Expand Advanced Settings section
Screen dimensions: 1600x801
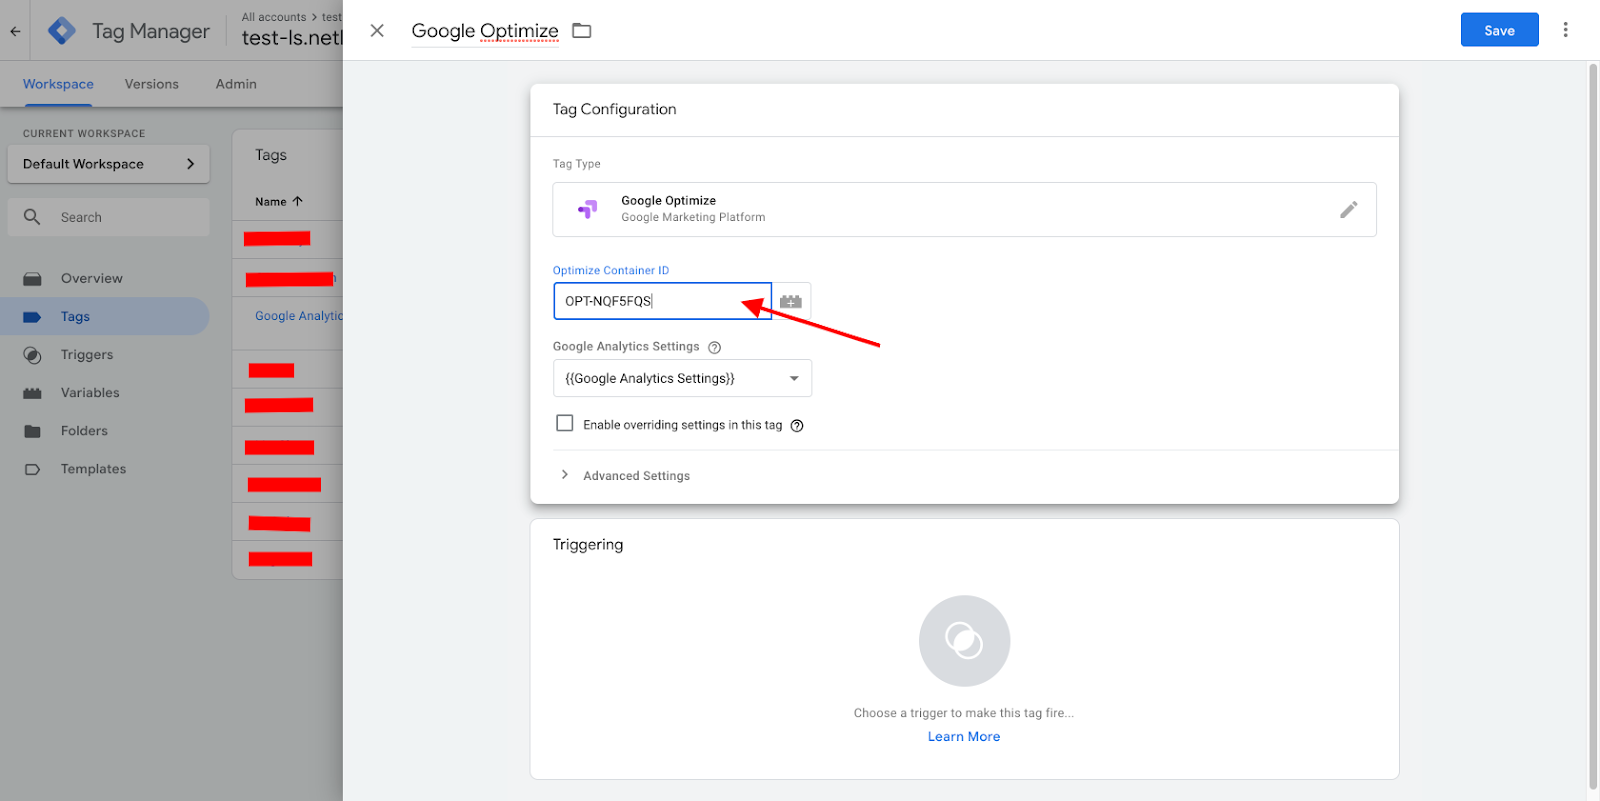click(625, 476)
